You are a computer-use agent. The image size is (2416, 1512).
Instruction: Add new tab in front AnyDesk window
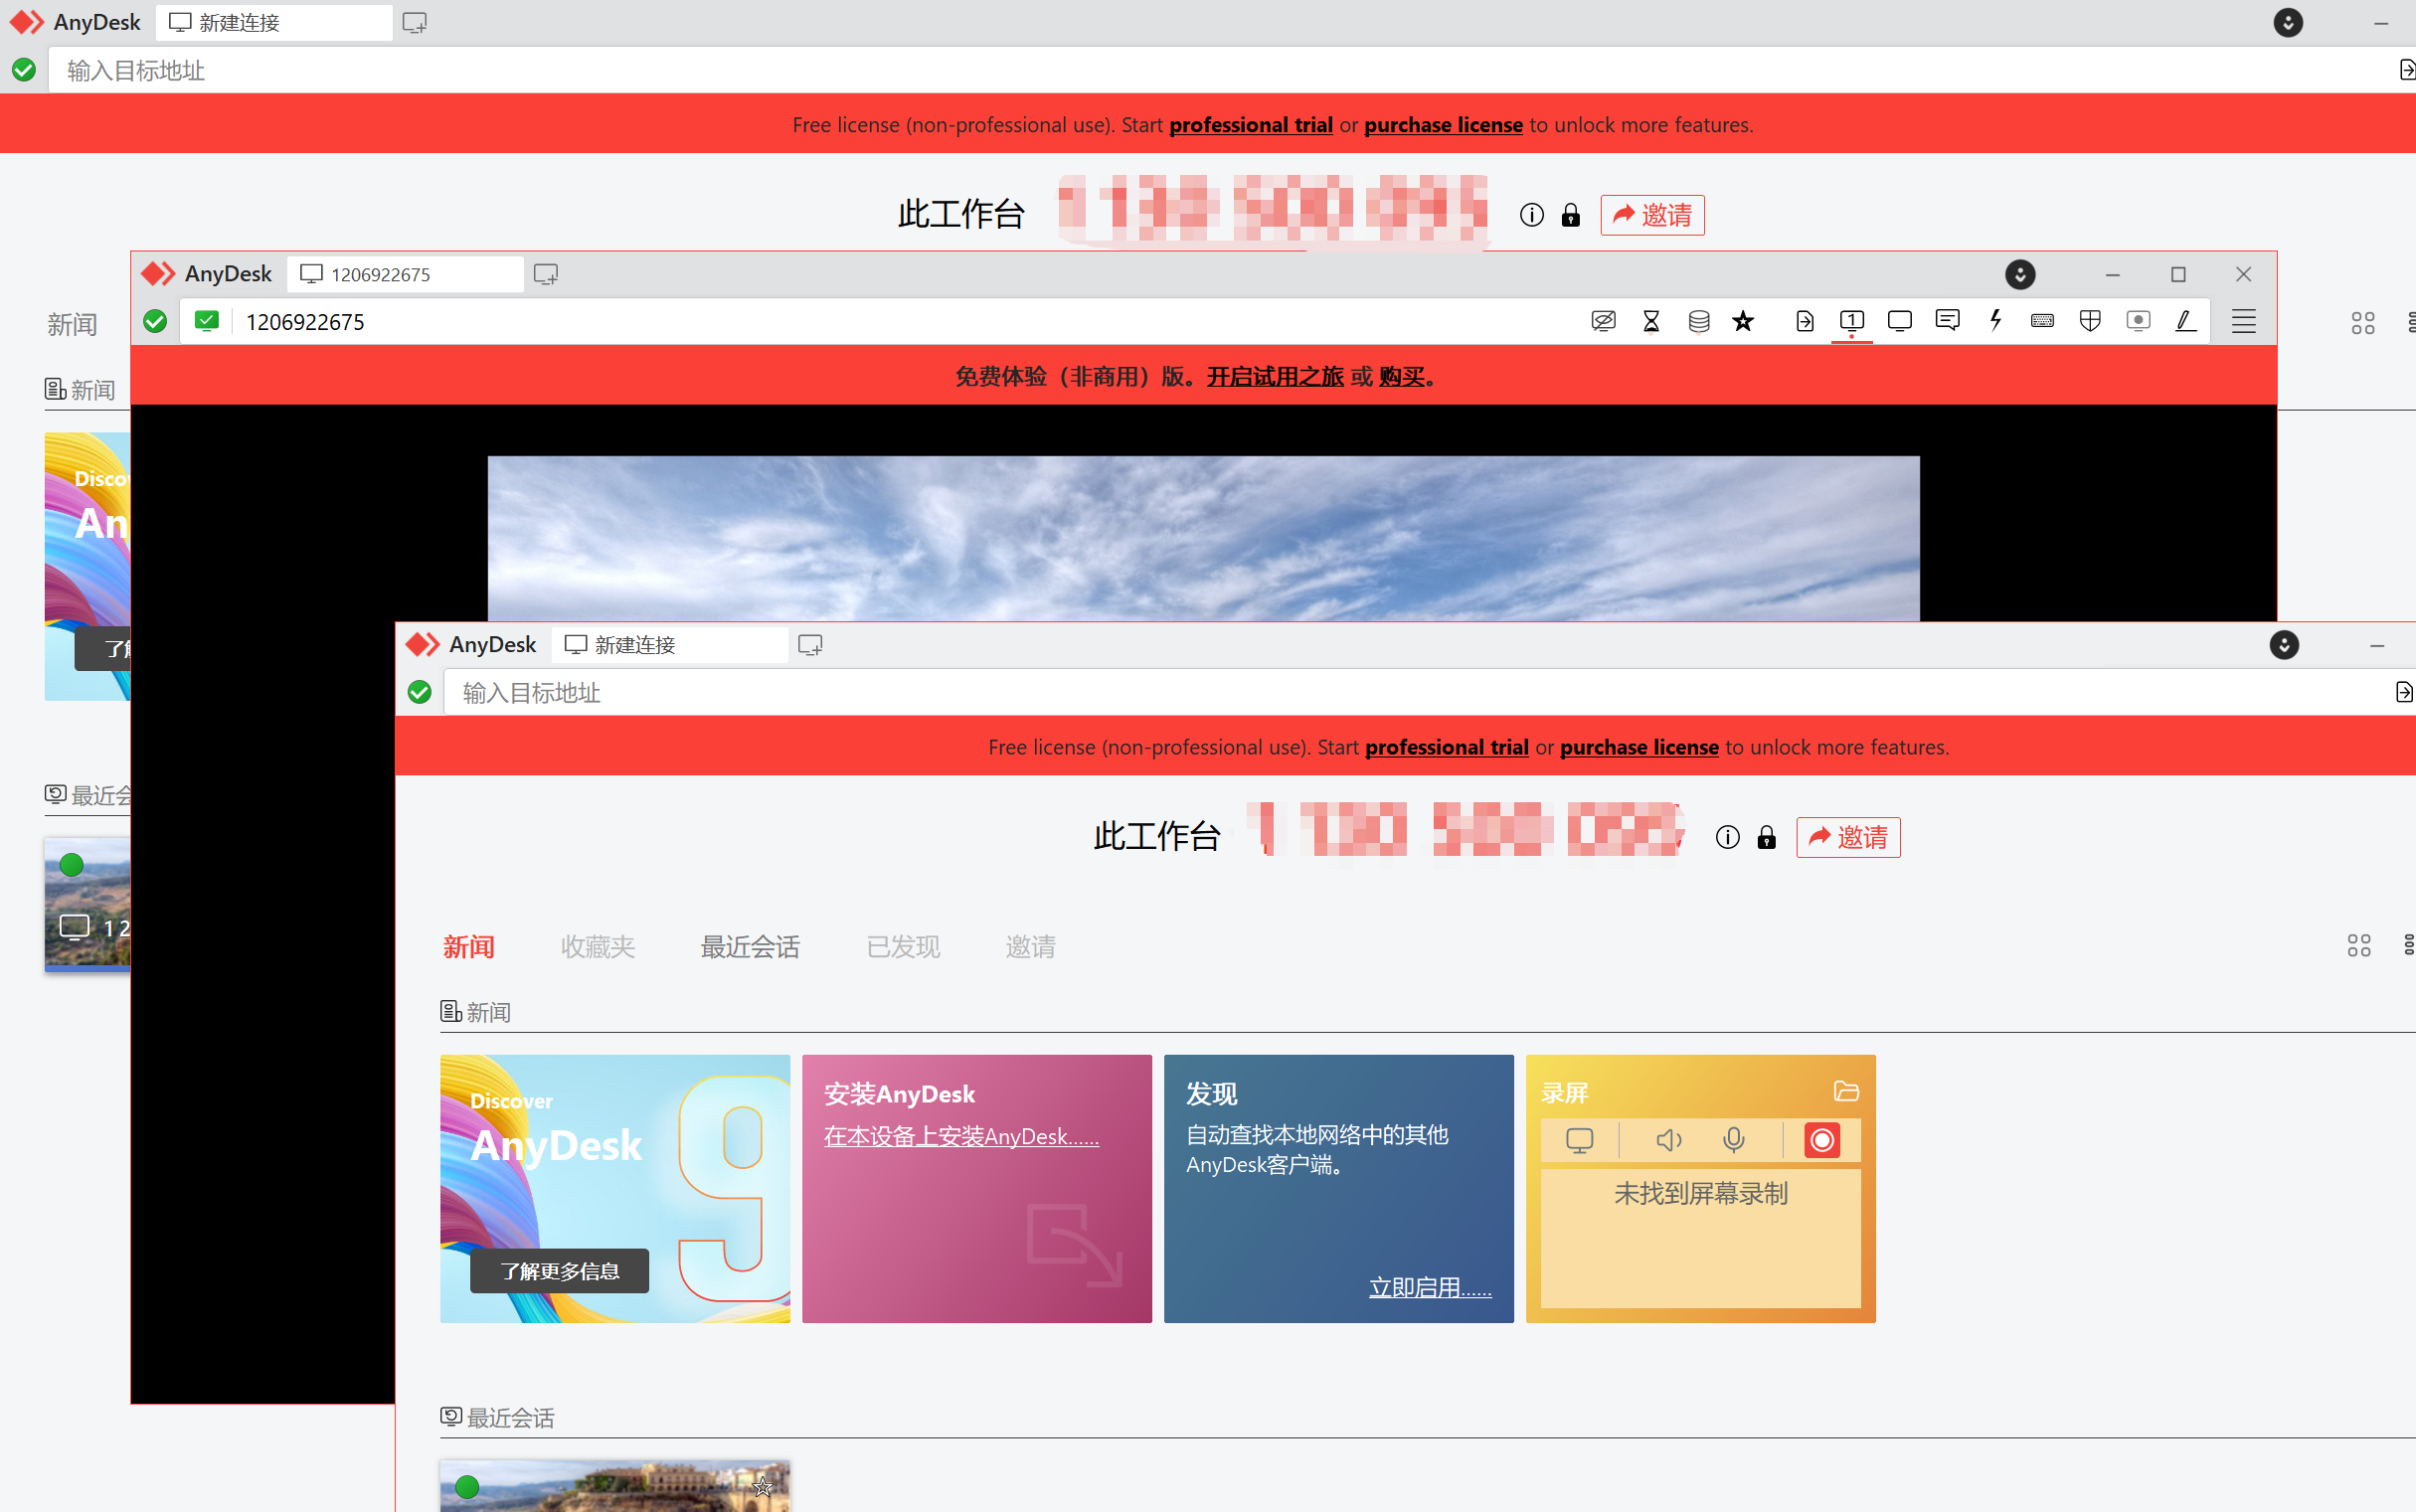(810, 645)
